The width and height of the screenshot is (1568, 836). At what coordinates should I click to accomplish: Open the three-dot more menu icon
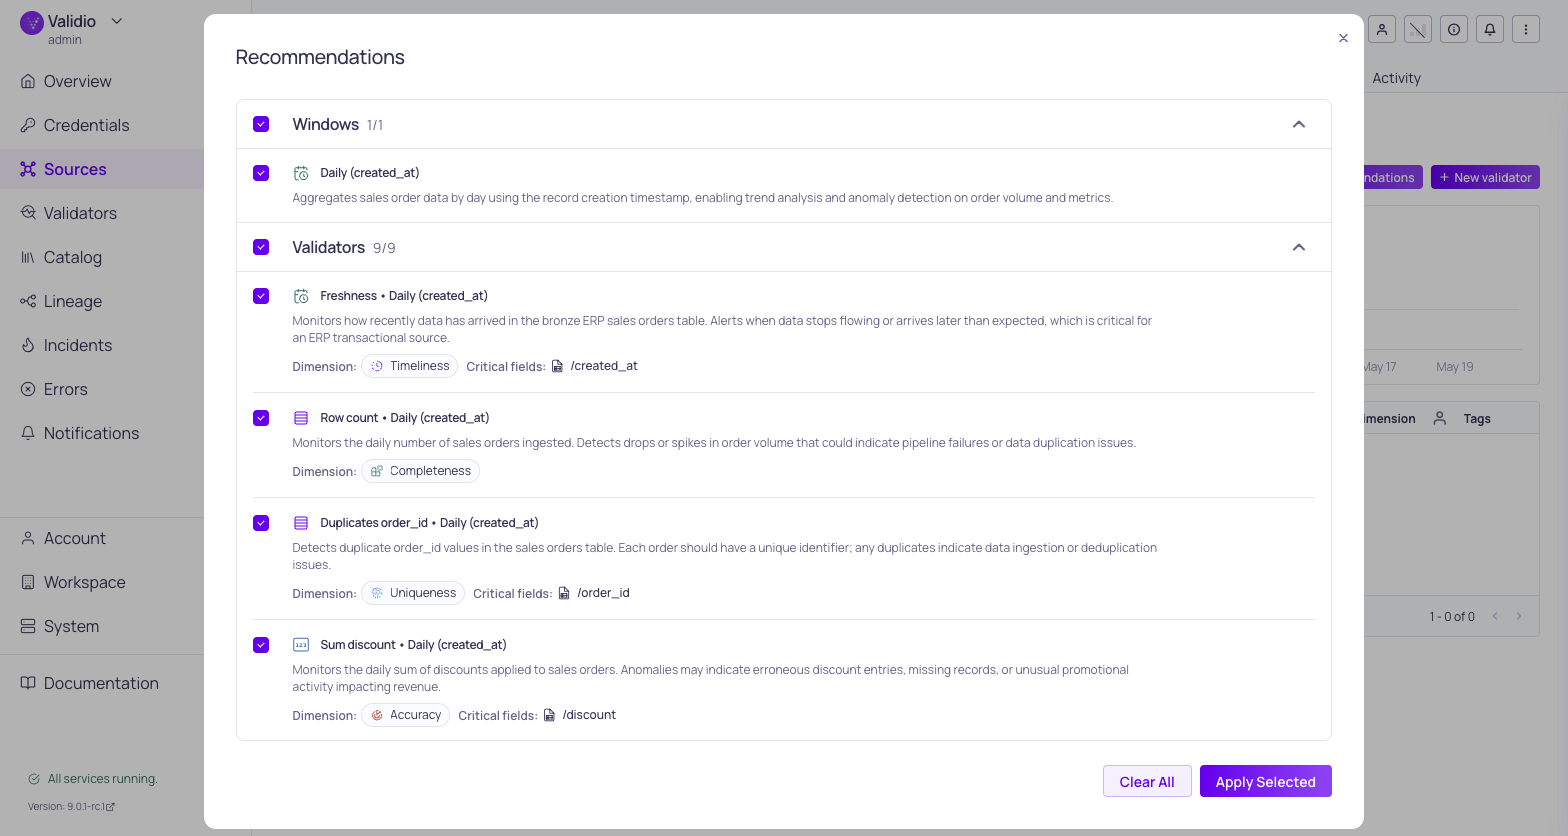(x=1526, y=29)
